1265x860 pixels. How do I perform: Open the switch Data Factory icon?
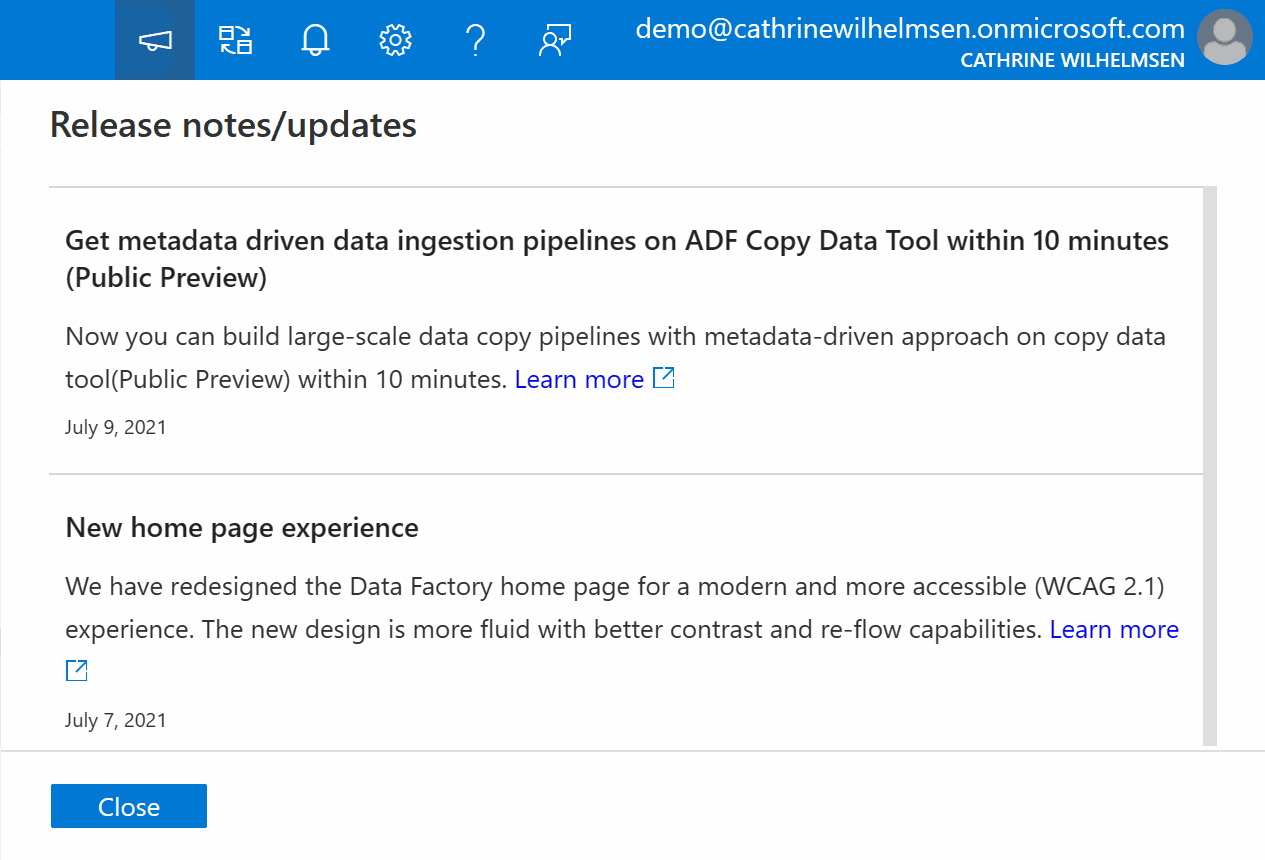pyautogui.click(x=236, y=40)
